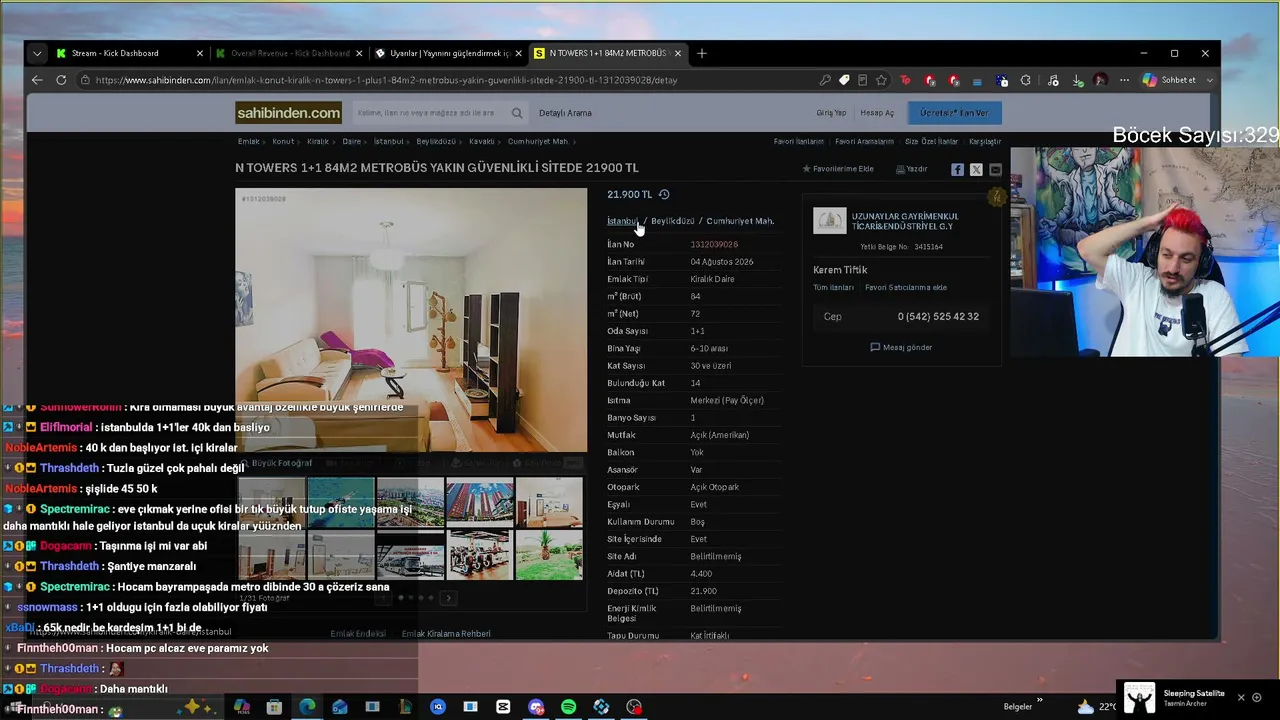Reload the sahibinden page
1280x720 pixels.
point(61,80)
